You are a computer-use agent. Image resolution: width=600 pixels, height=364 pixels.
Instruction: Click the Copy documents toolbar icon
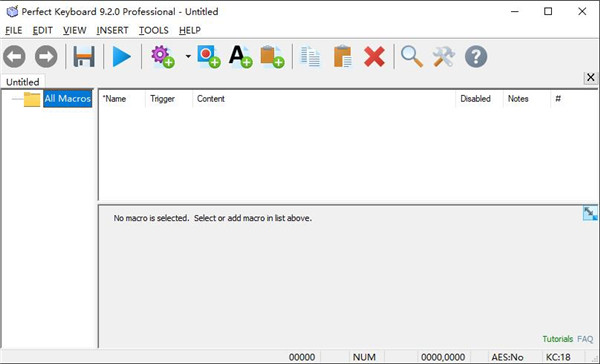tap(310, 57)
